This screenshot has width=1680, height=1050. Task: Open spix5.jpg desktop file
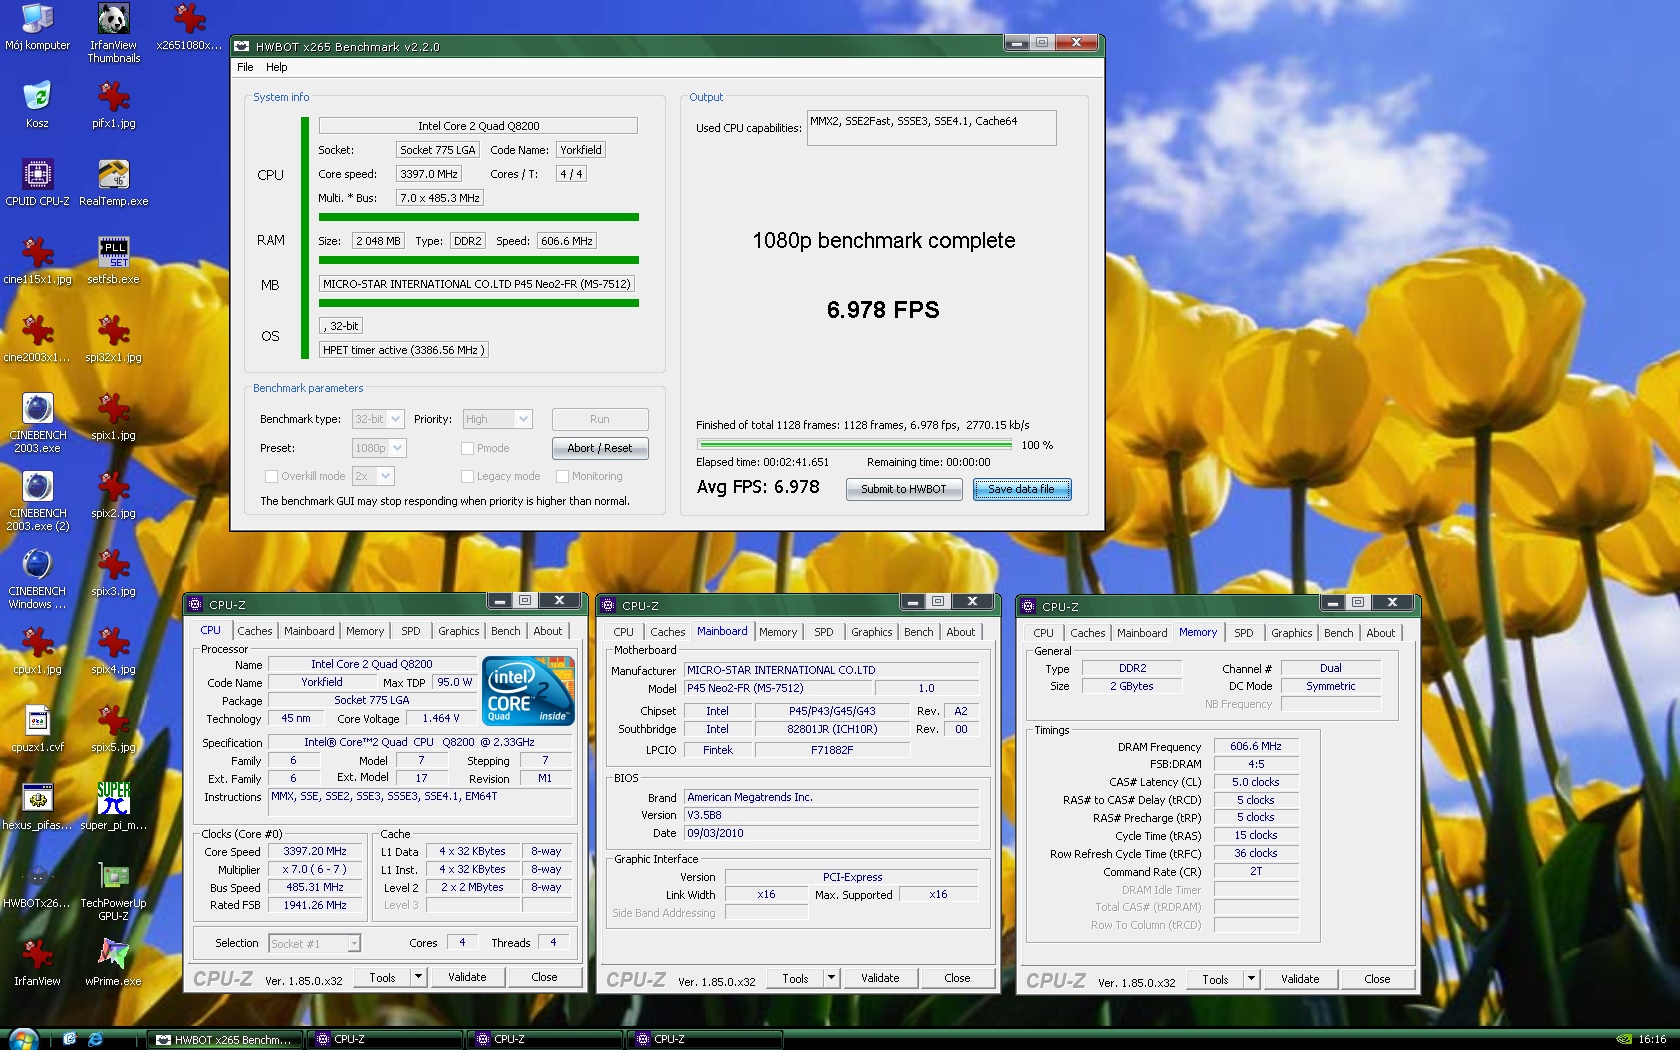[x=113, y=729]
